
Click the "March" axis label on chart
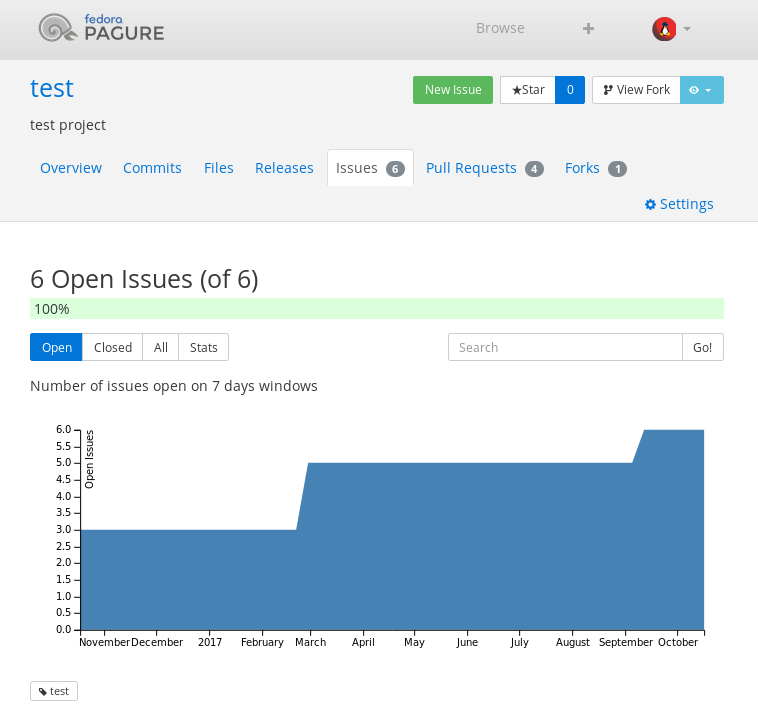310,642
